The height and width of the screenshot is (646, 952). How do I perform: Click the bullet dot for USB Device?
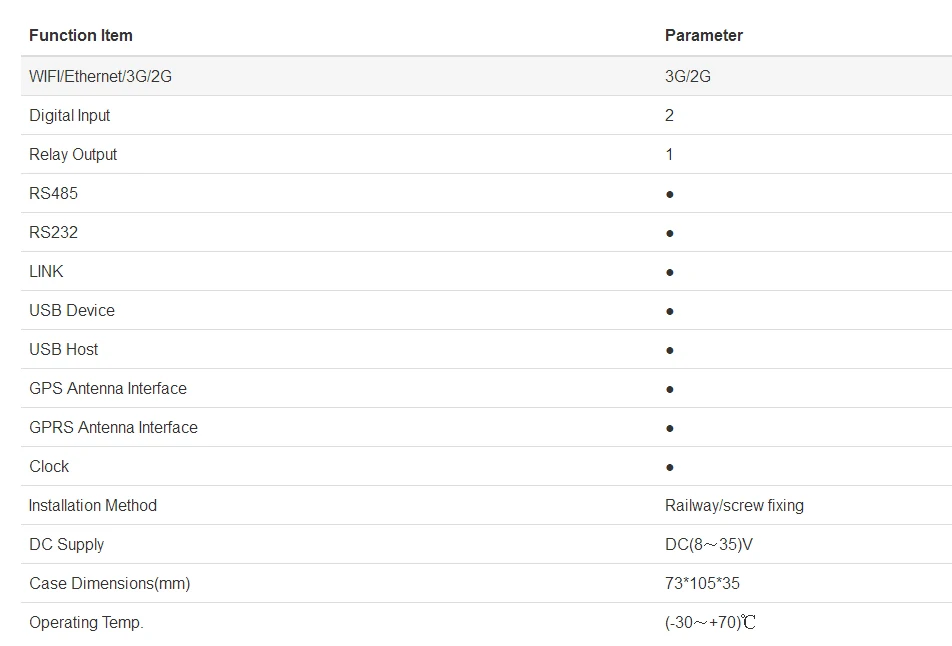(x=670, y=311)
